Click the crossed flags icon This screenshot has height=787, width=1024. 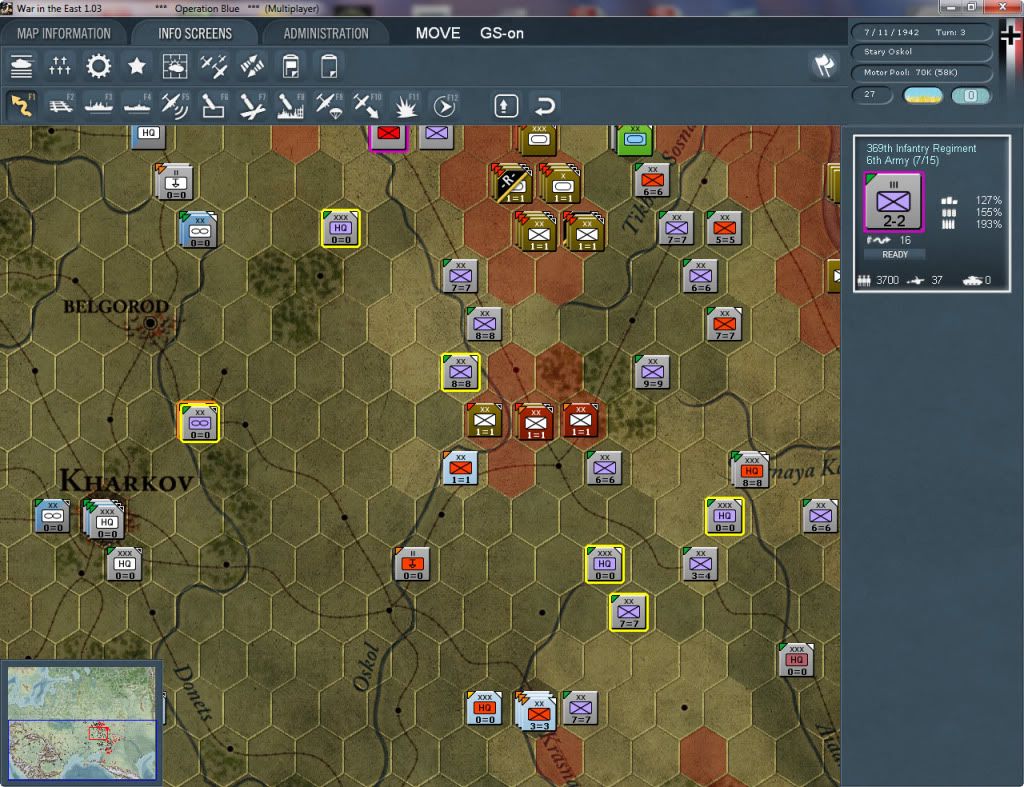click(824, 65)
